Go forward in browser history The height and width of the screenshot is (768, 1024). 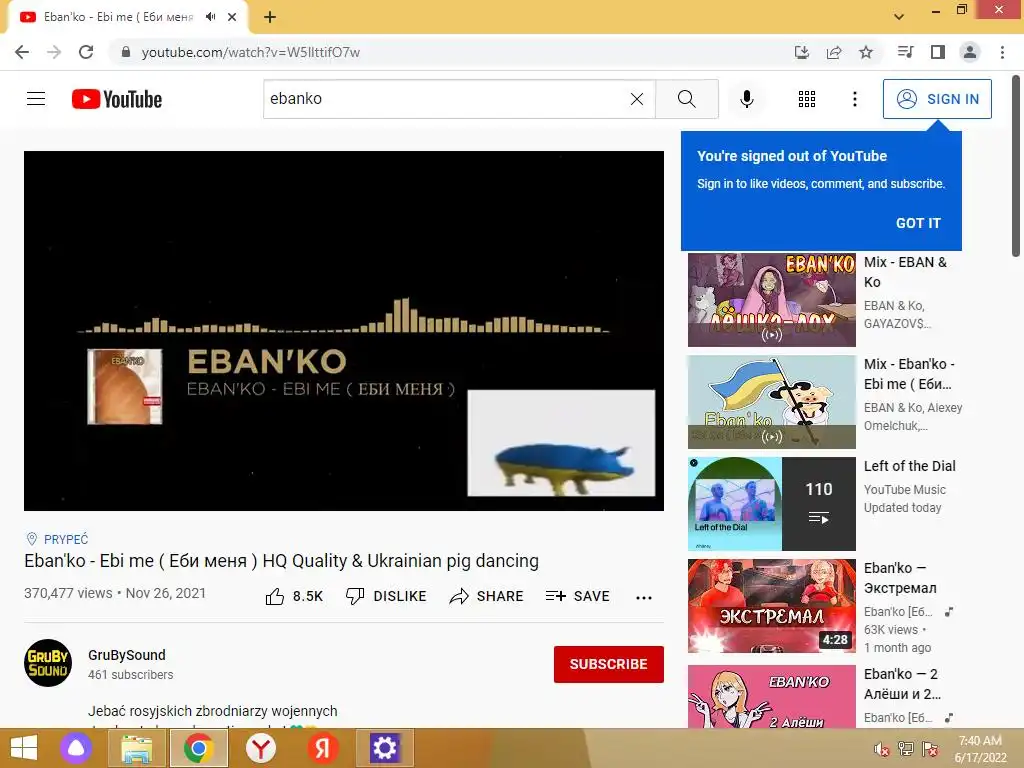(54, 52)
